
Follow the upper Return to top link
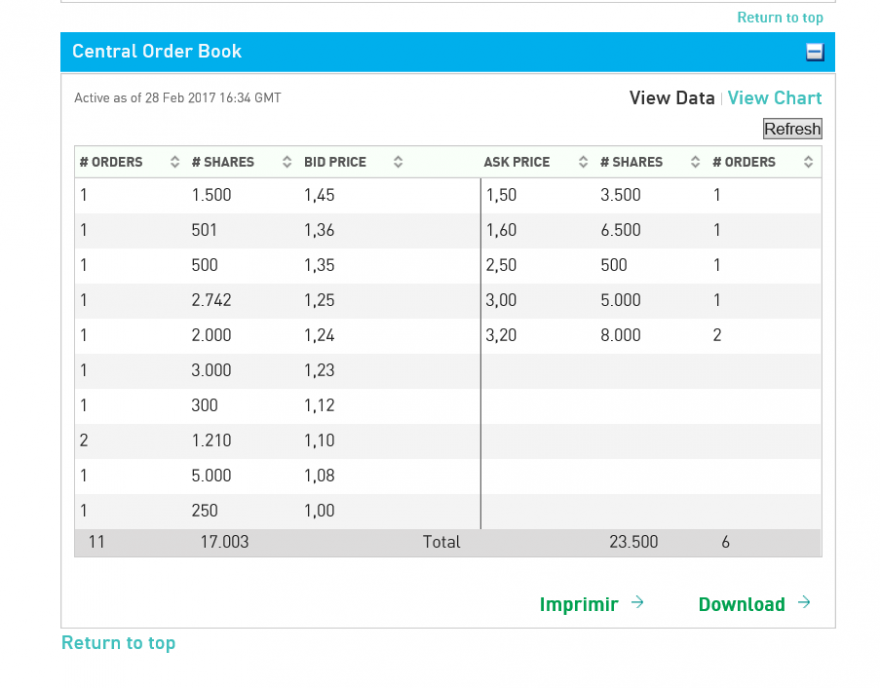(x=780, y=17)
